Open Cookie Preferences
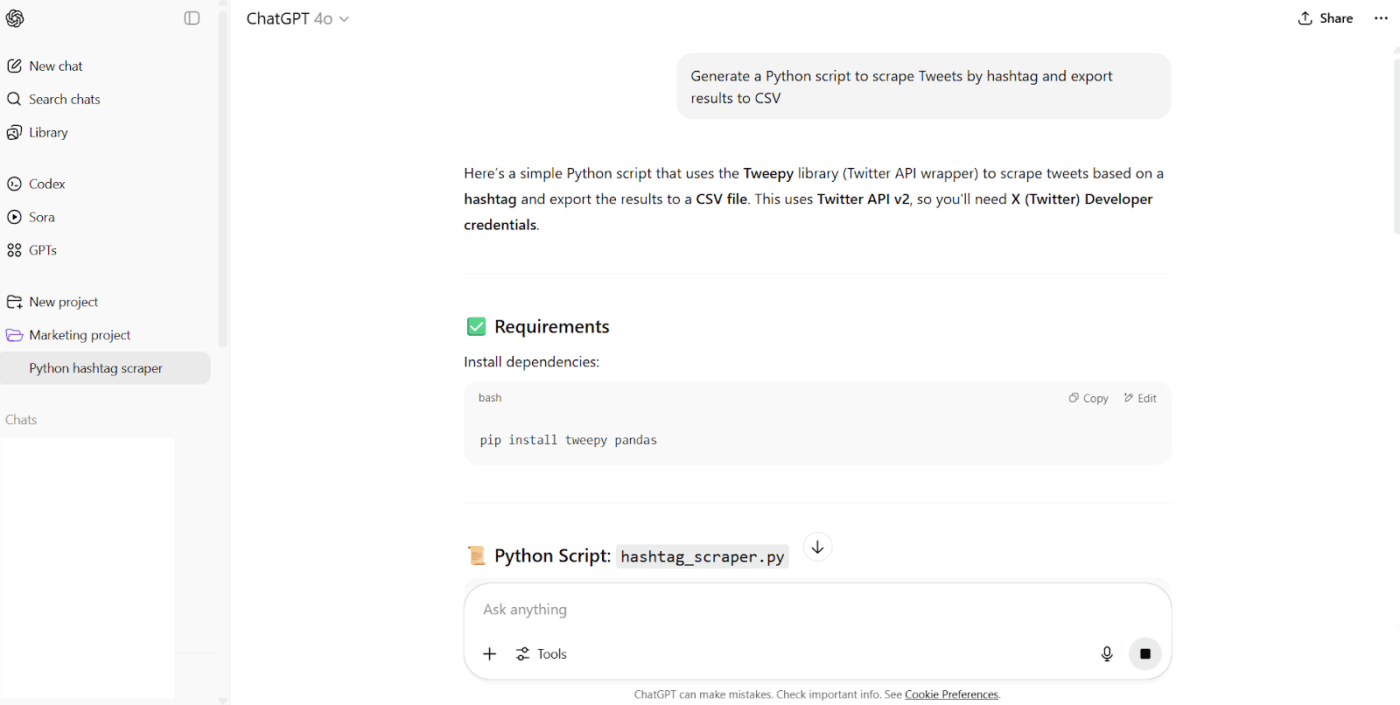Viewport: 1400px width, 705px height. coord(951,693)
